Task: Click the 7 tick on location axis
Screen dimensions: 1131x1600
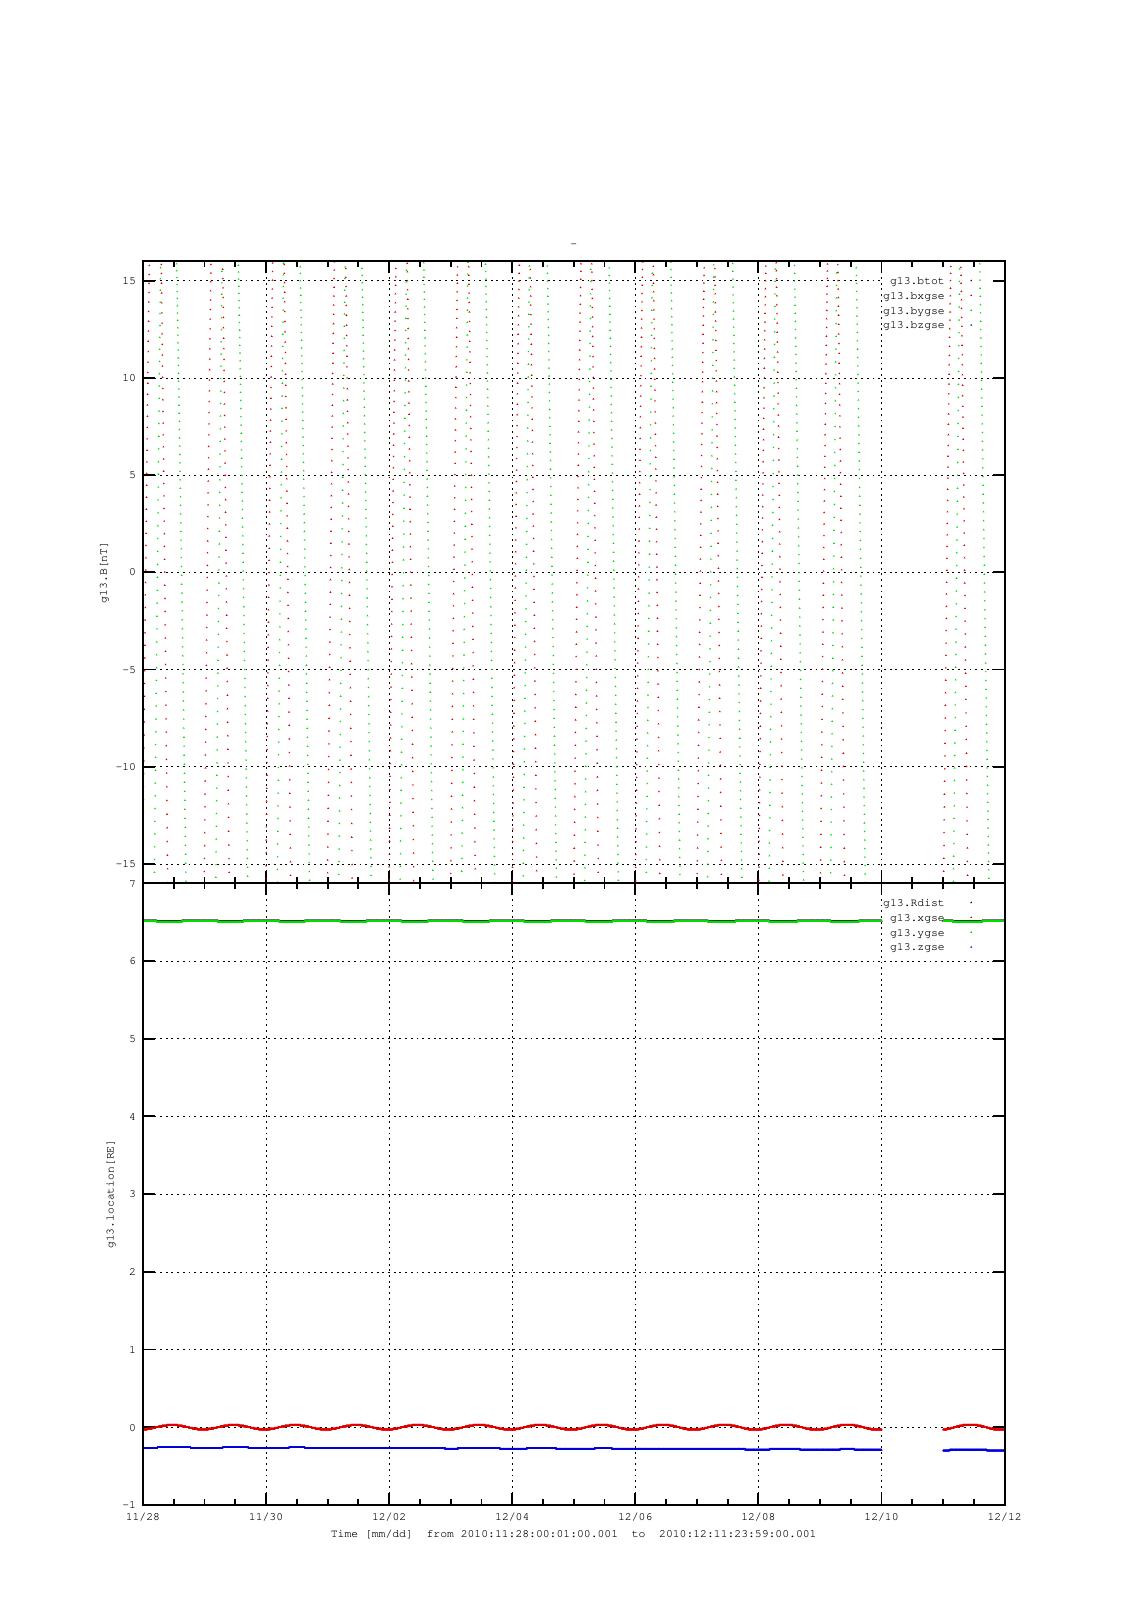Action: [132, 884]
